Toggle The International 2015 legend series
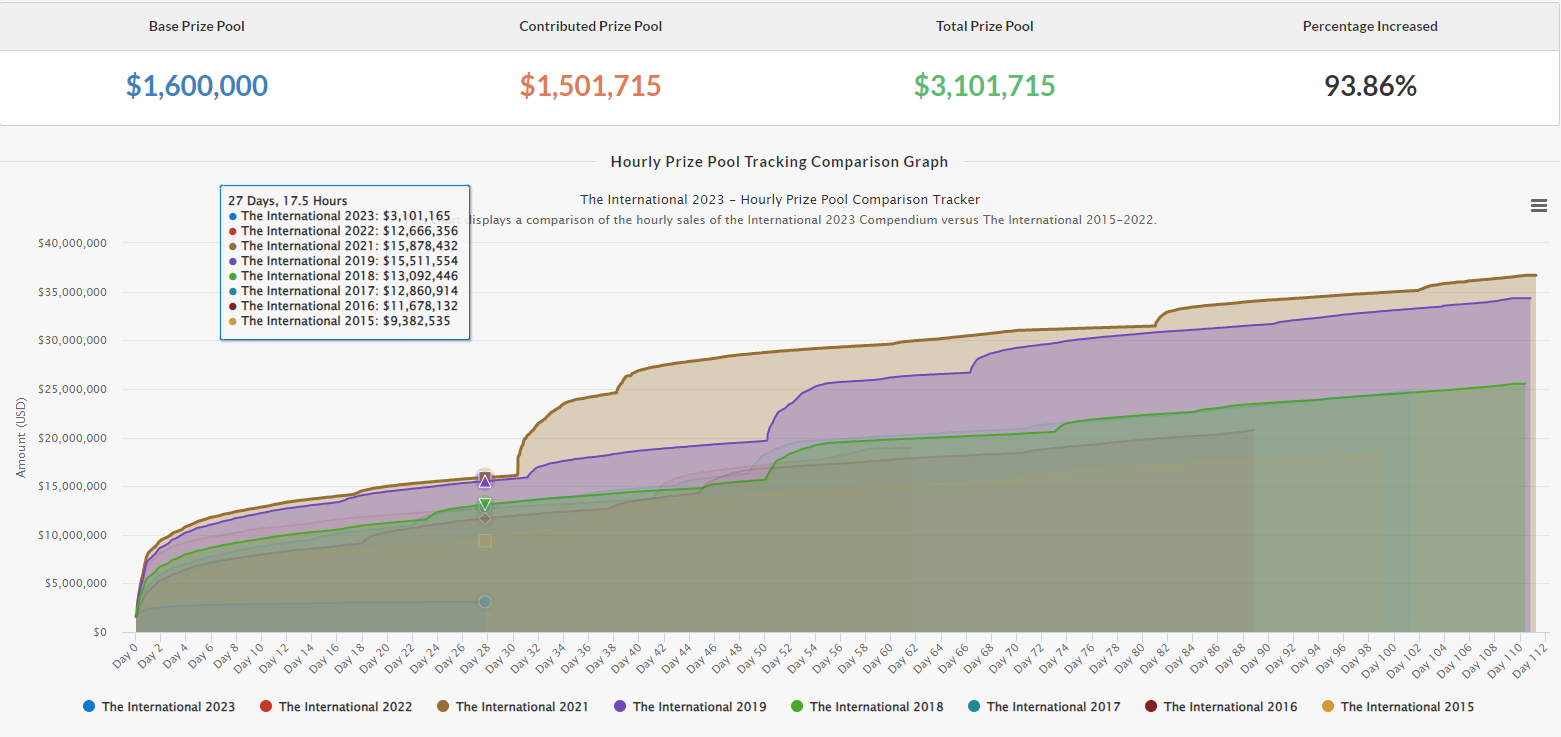The image size is (1561, 737). point(1399,707)
